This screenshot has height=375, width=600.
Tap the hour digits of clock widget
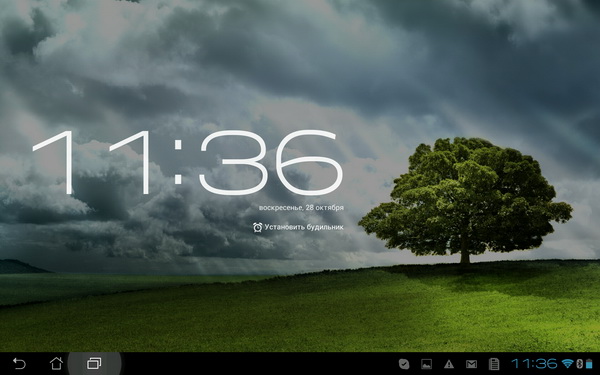click(x=91, y=163)
